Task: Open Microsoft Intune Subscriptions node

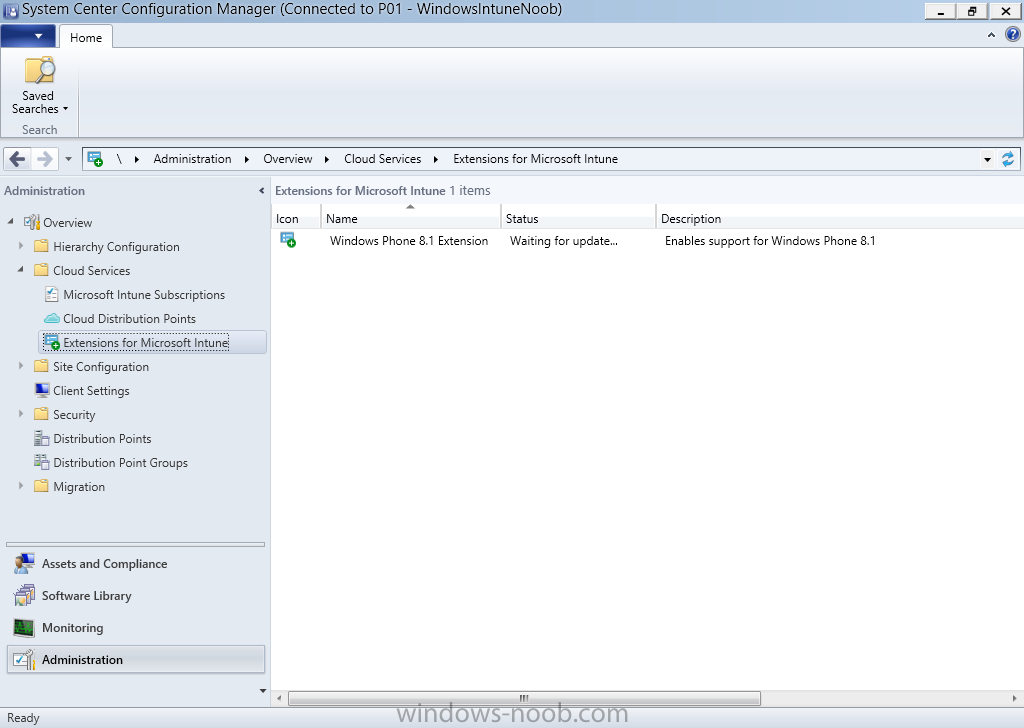Action: pyautogui.click(x=144, y=294)
